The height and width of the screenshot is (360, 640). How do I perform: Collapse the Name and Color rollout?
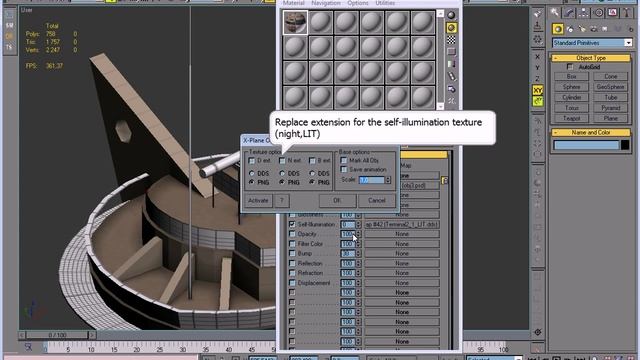(x=590, y=133)
